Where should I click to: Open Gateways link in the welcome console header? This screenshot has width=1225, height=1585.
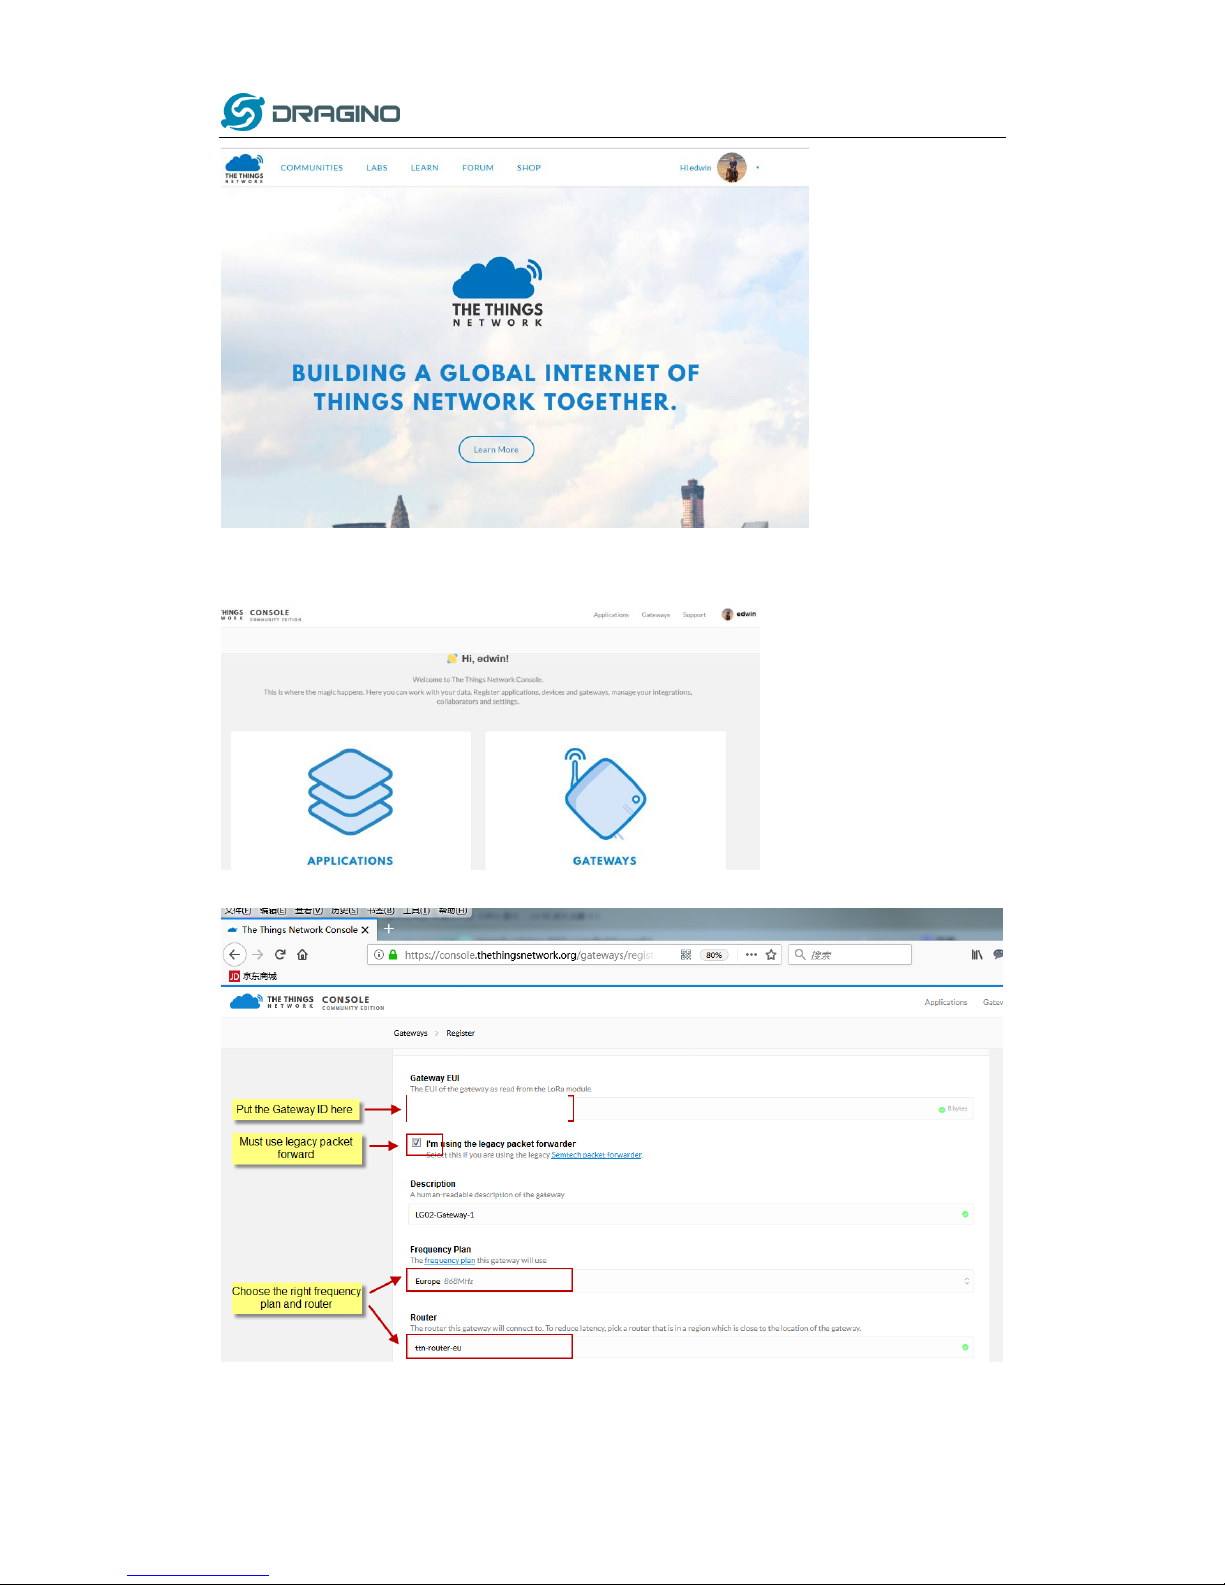click(656, 615)
